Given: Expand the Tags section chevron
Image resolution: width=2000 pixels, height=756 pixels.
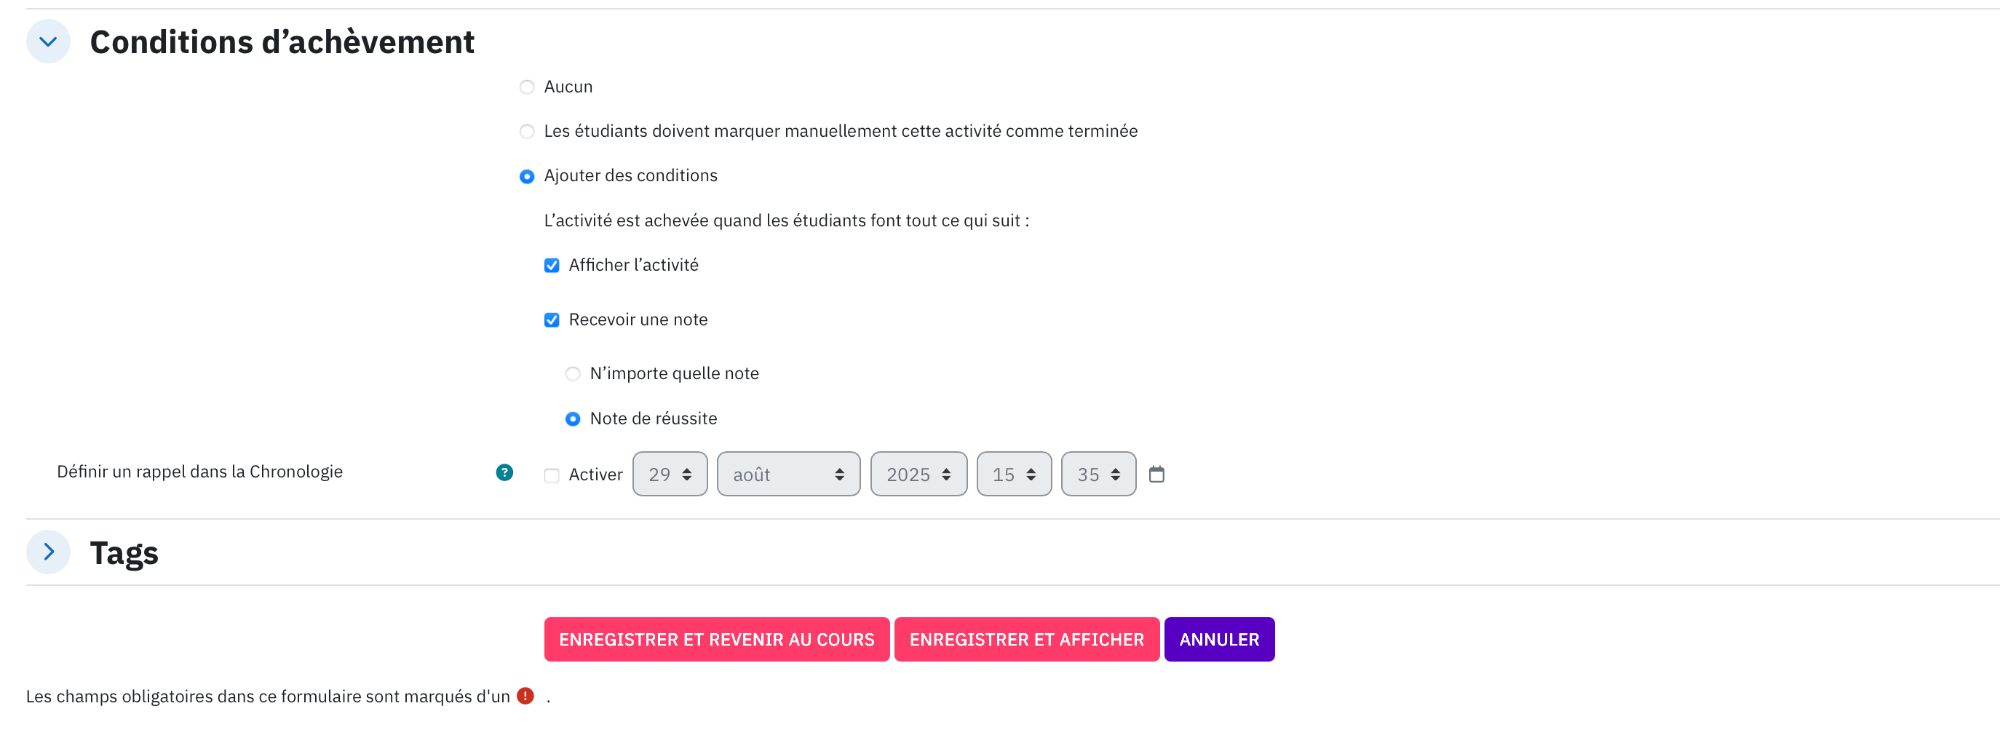Looking at the screenshot, I should (48, 552).
